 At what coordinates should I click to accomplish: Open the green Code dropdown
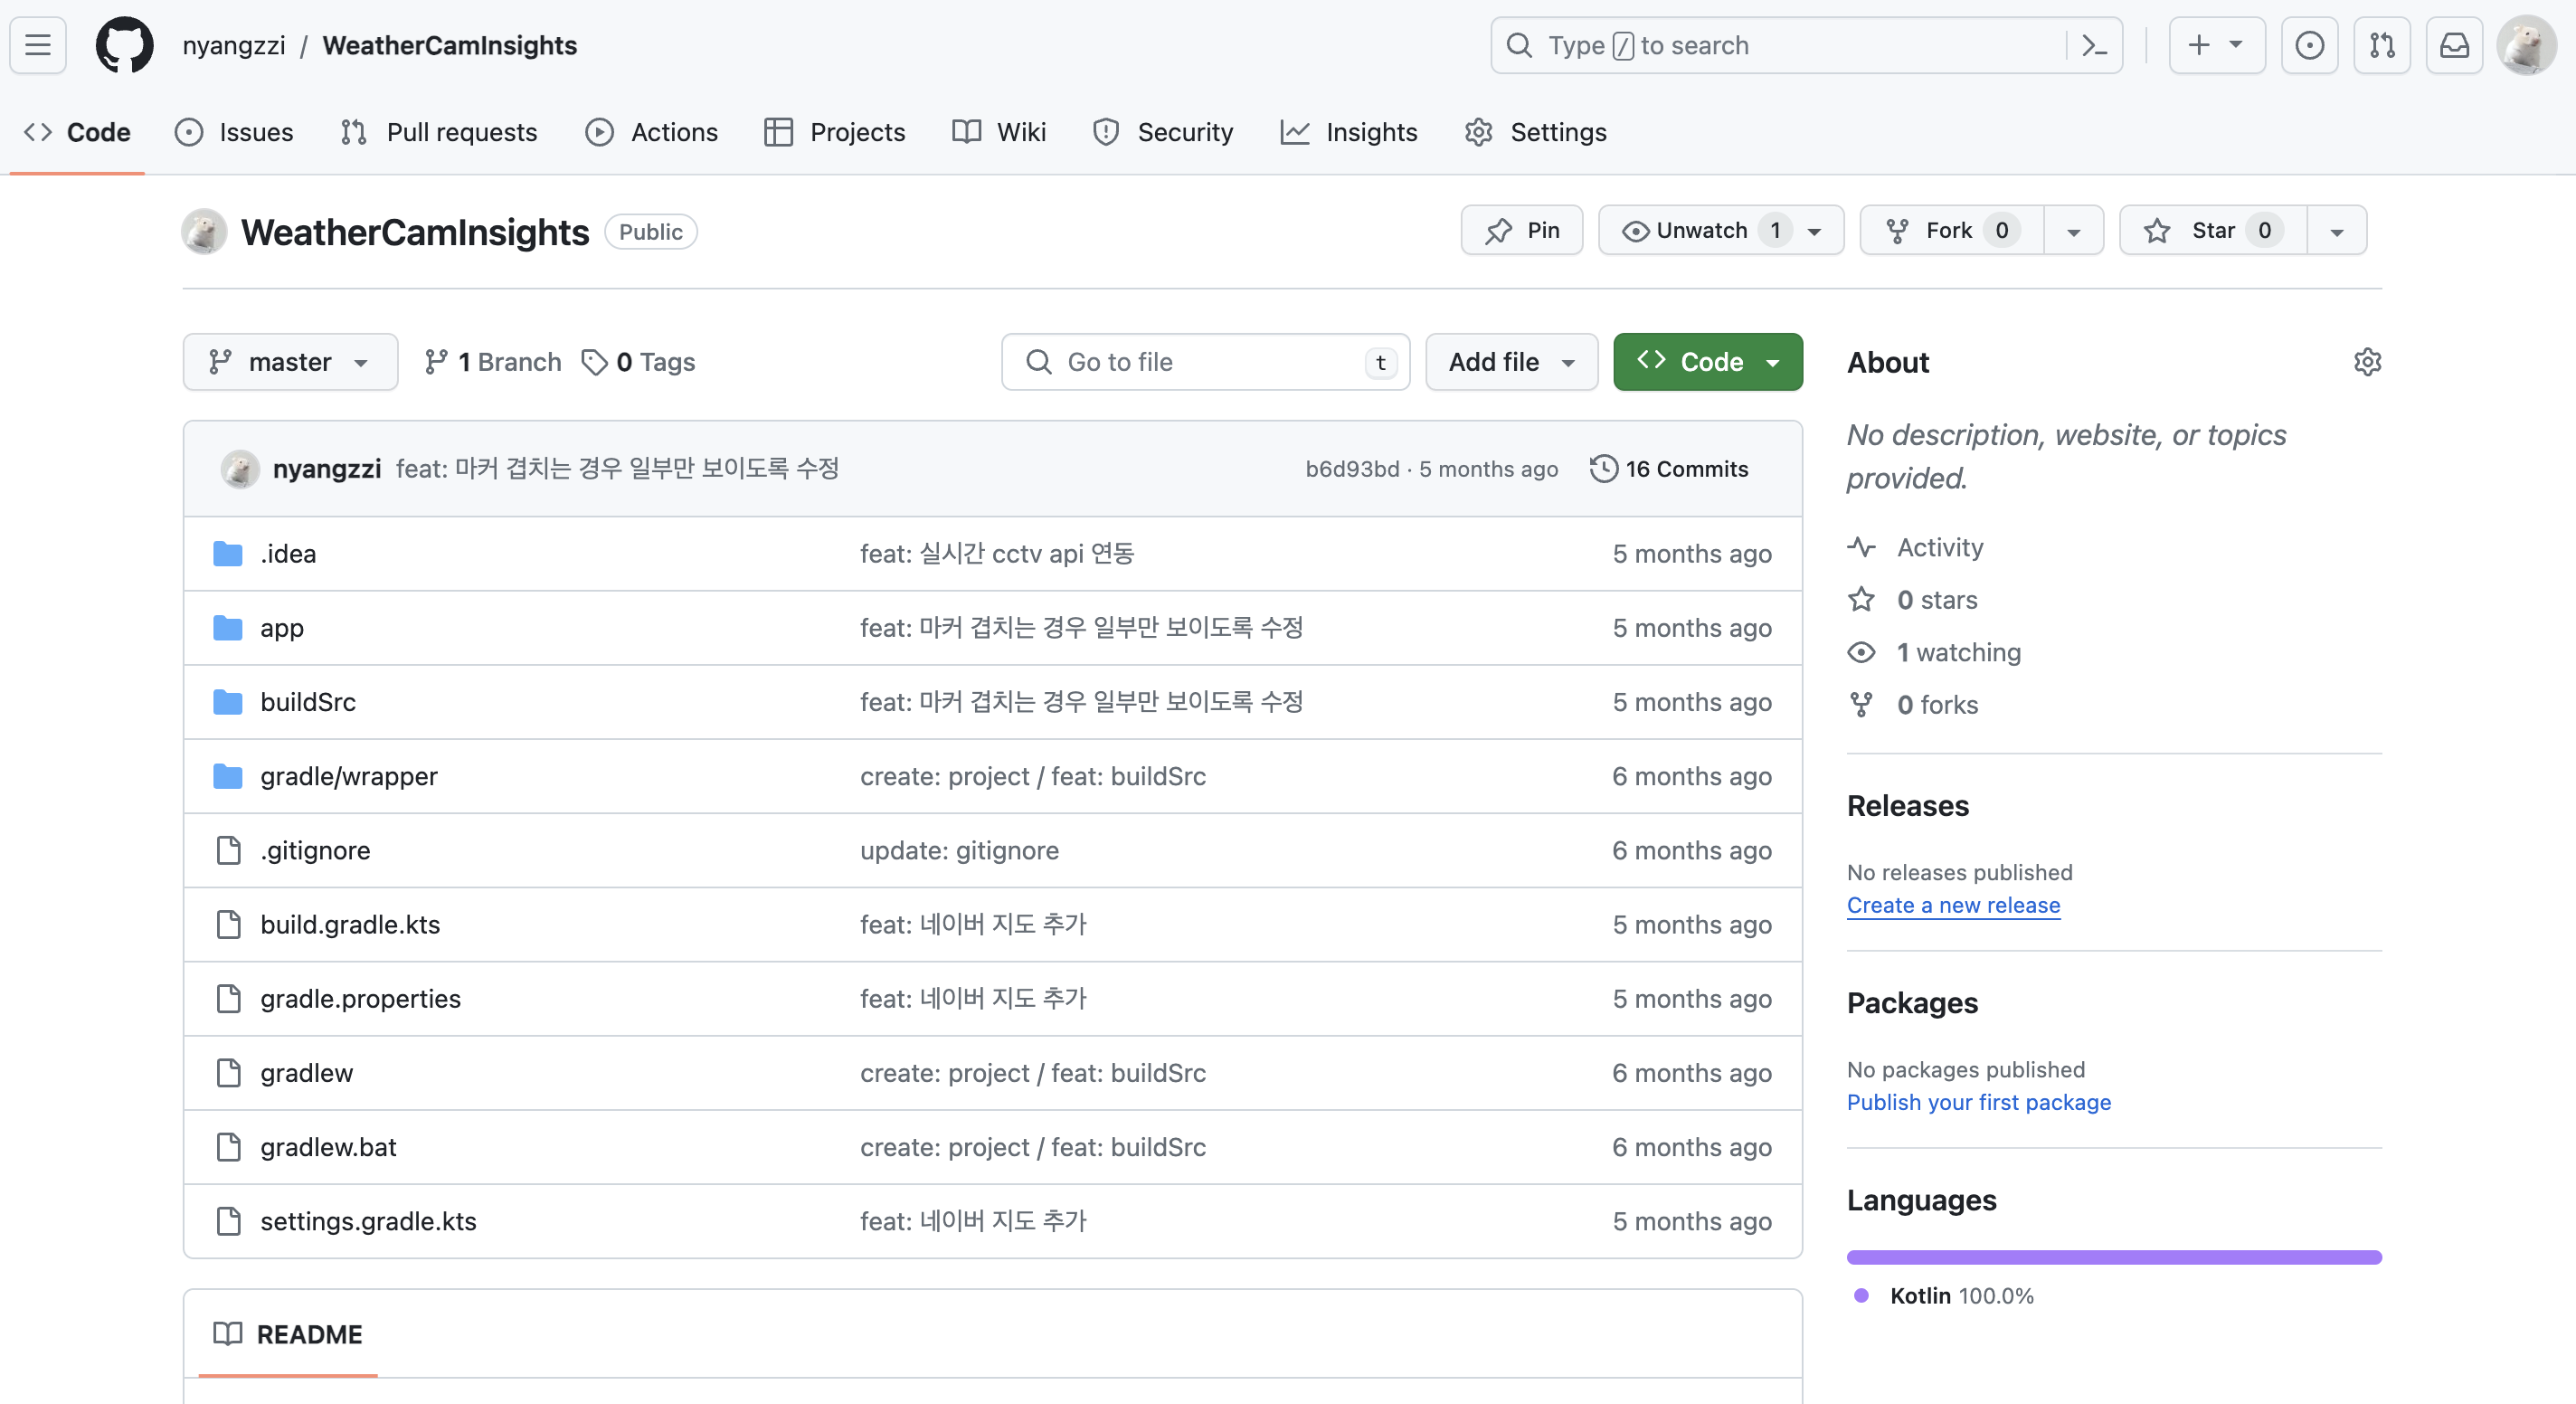click(1707, 362)
